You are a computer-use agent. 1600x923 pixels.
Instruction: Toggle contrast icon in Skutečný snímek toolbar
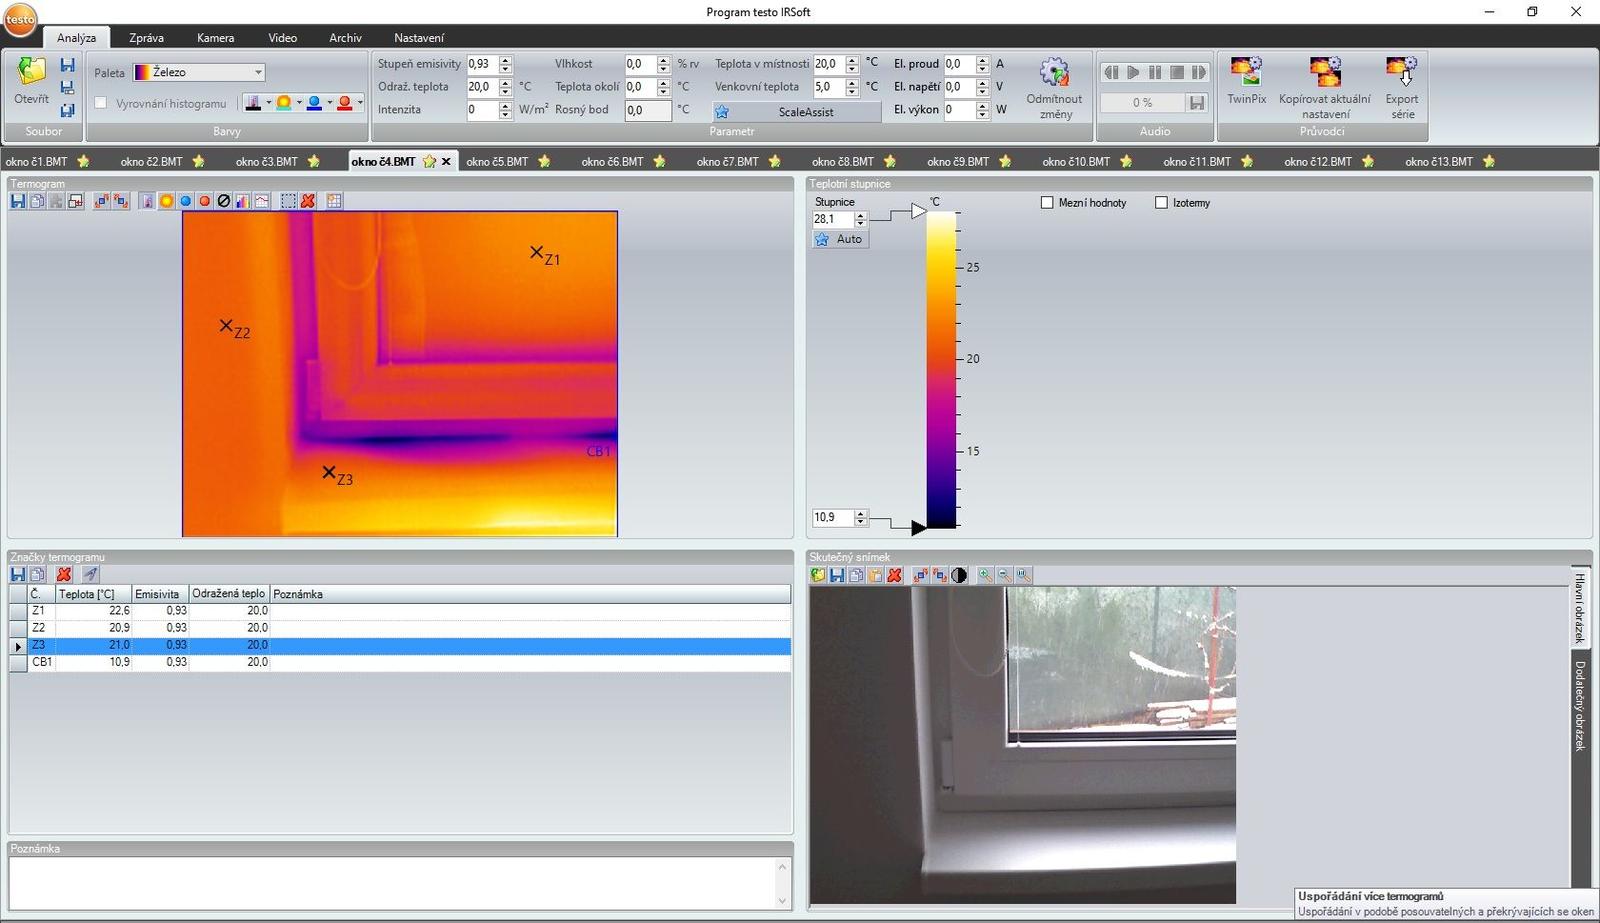(x=959, y=576)
